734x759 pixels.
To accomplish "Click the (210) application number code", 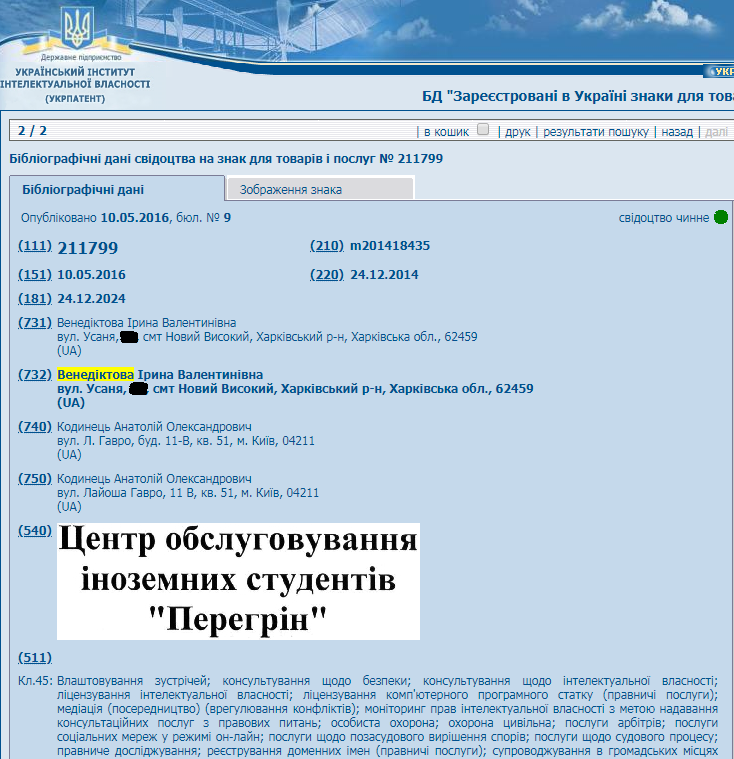I will tap(326, 246).
